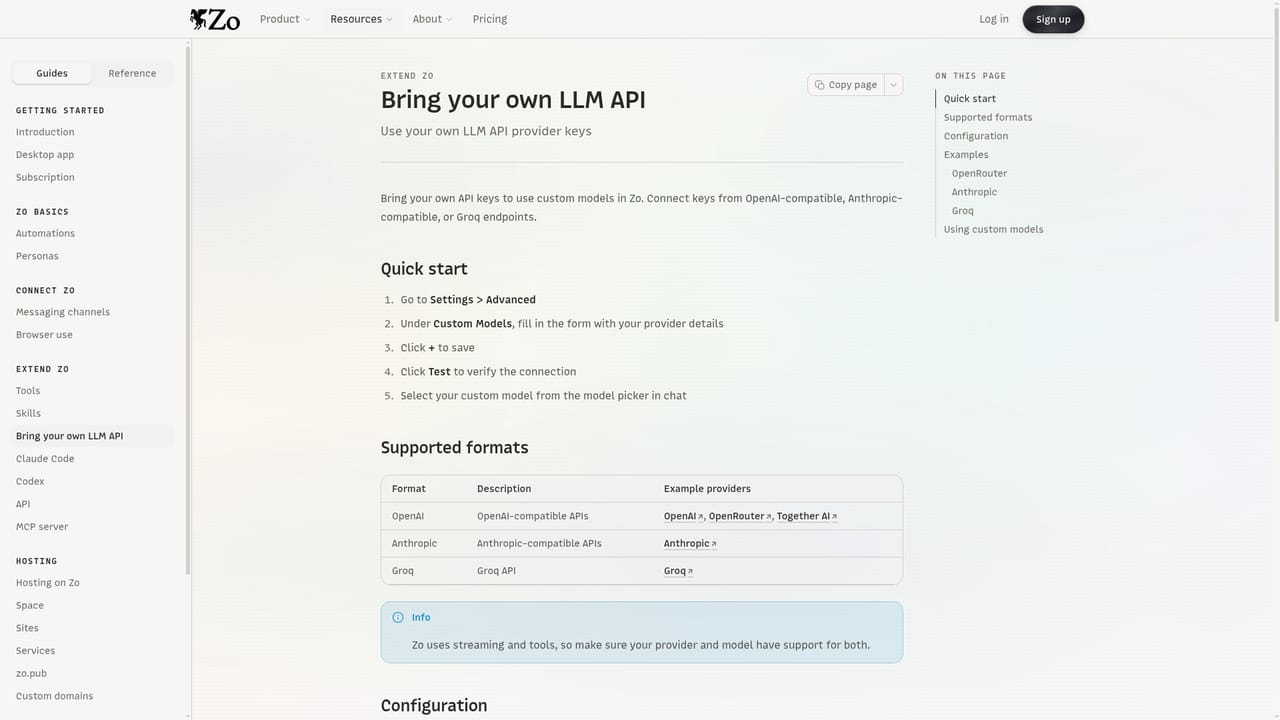Go to Automations in the sidebar
The image size is (1280, 720).
coord(45,234)
